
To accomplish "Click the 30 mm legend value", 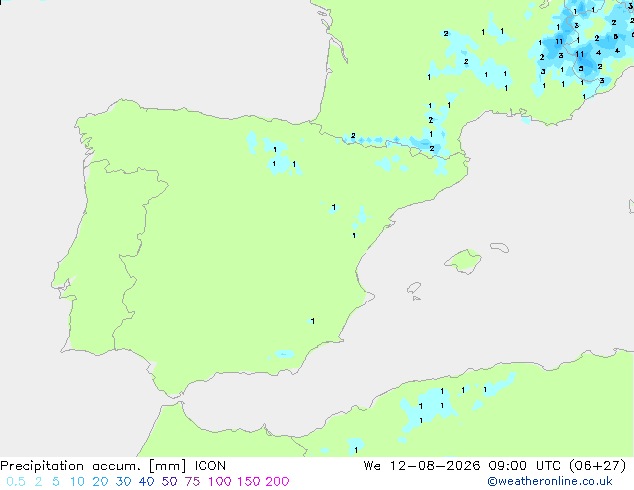I will [123, 482].
